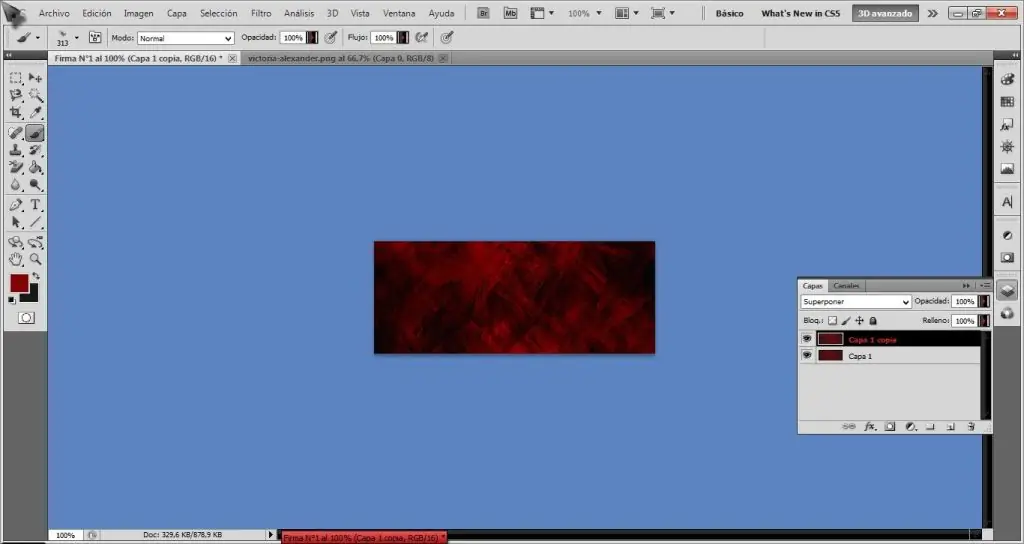Viewport: 1024px width, 544px height.
Task: Launch Adobe Bridge
Action: point(483,13)
